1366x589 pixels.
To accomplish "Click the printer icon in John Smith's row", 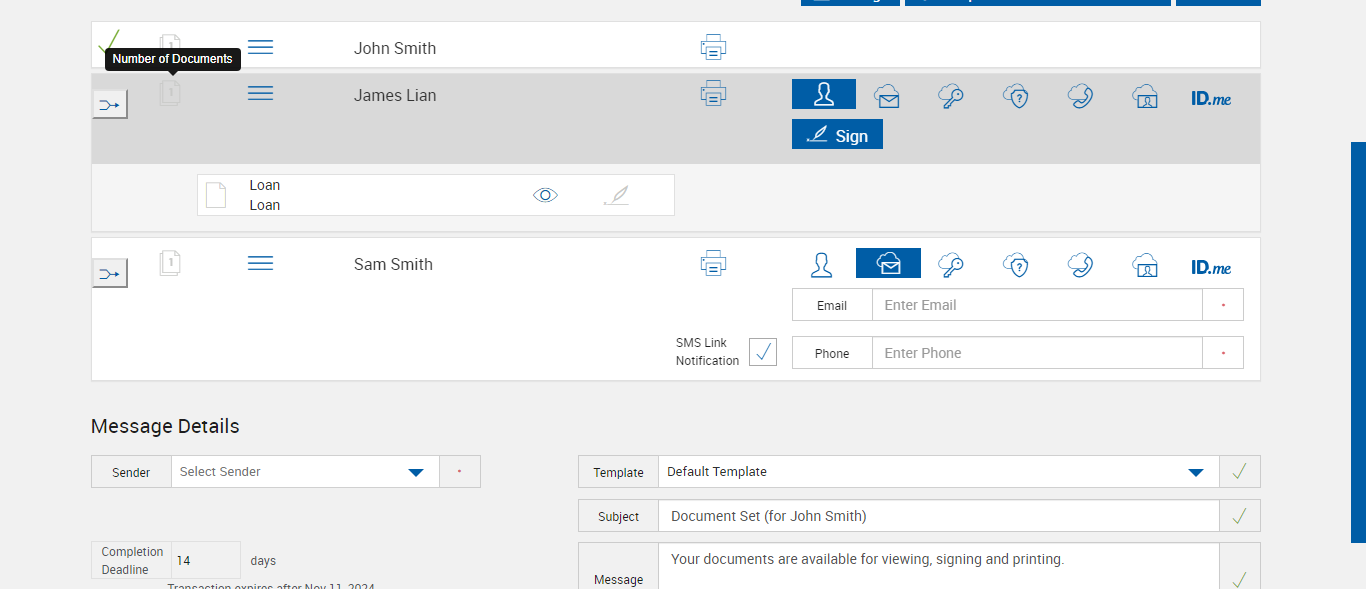I will (x=713, y=47).
